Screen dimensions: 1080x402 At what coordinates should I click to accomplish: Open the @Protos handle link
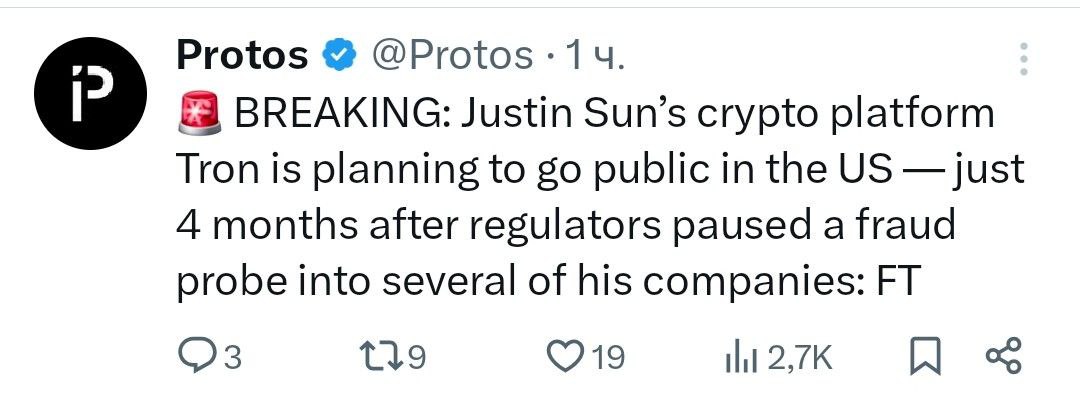453,56
